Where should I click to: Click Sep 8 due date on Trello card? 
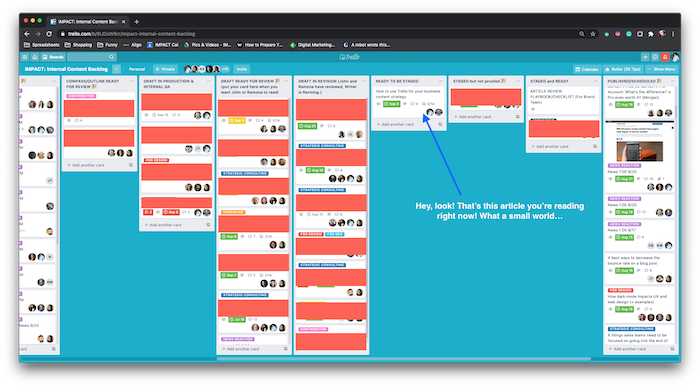tap(392, 104)
